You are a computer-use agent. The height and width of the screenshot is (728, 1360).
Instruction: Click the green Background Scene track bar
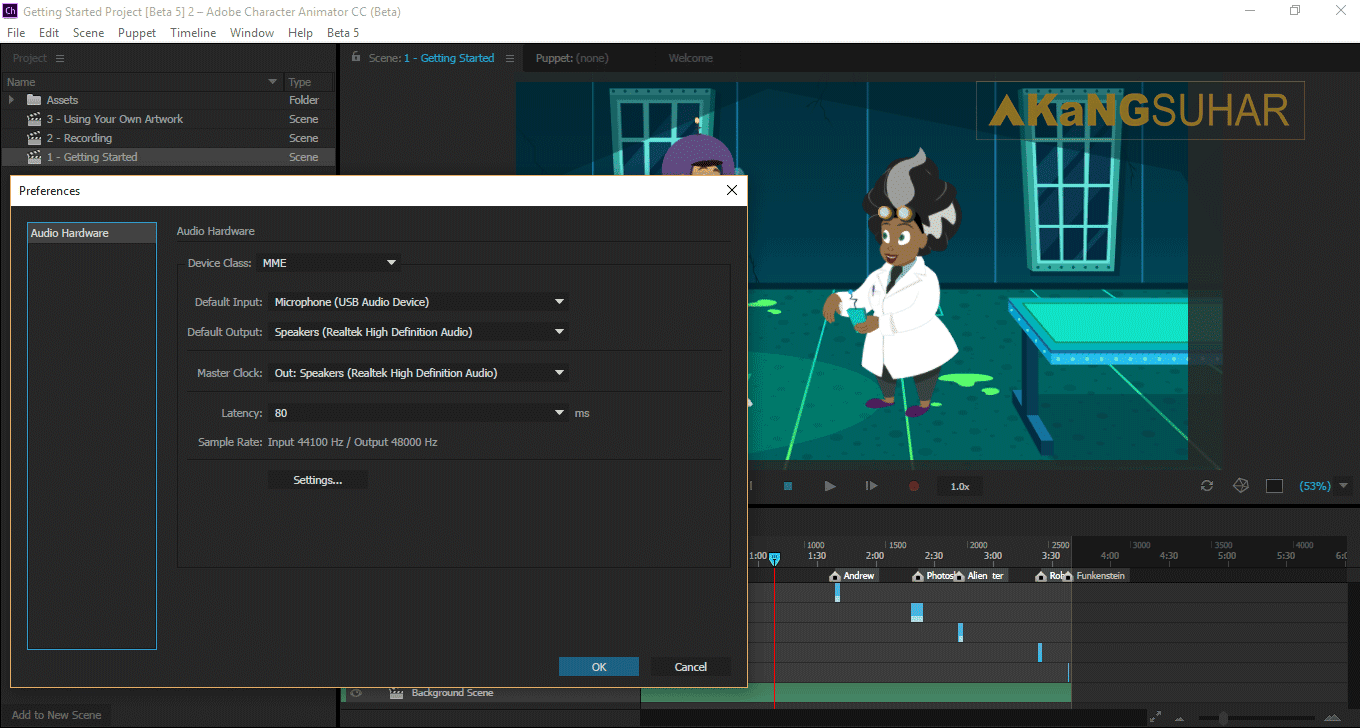click(x=856, y=692)
